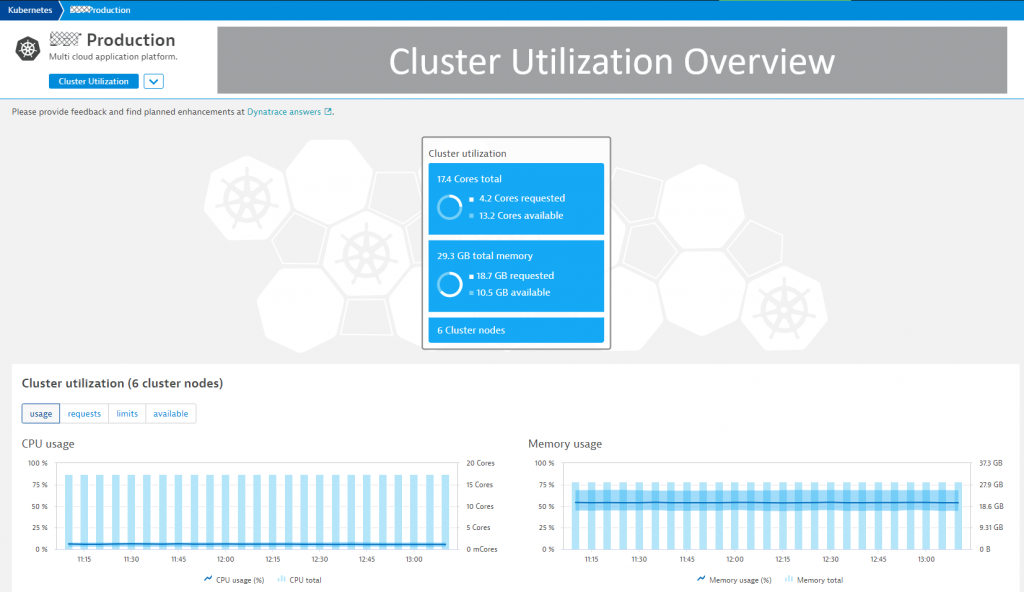Click the memory usage donut chart icon
Viewport: 1024px width, 592px height.
(449, 283)
